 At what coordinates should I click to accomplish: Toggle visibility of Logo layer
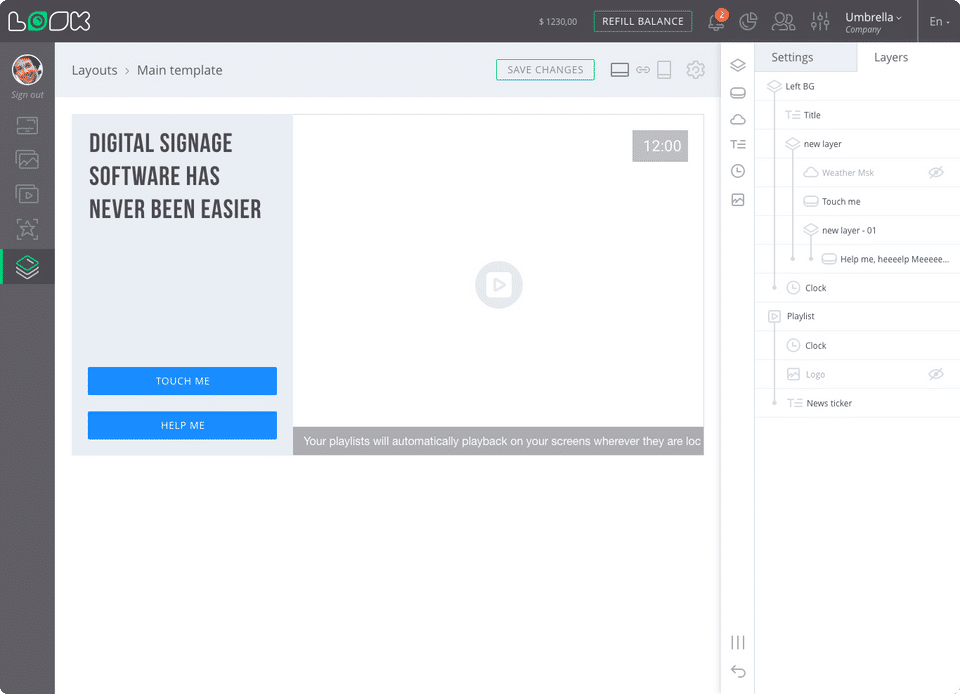tap(936, 374)
